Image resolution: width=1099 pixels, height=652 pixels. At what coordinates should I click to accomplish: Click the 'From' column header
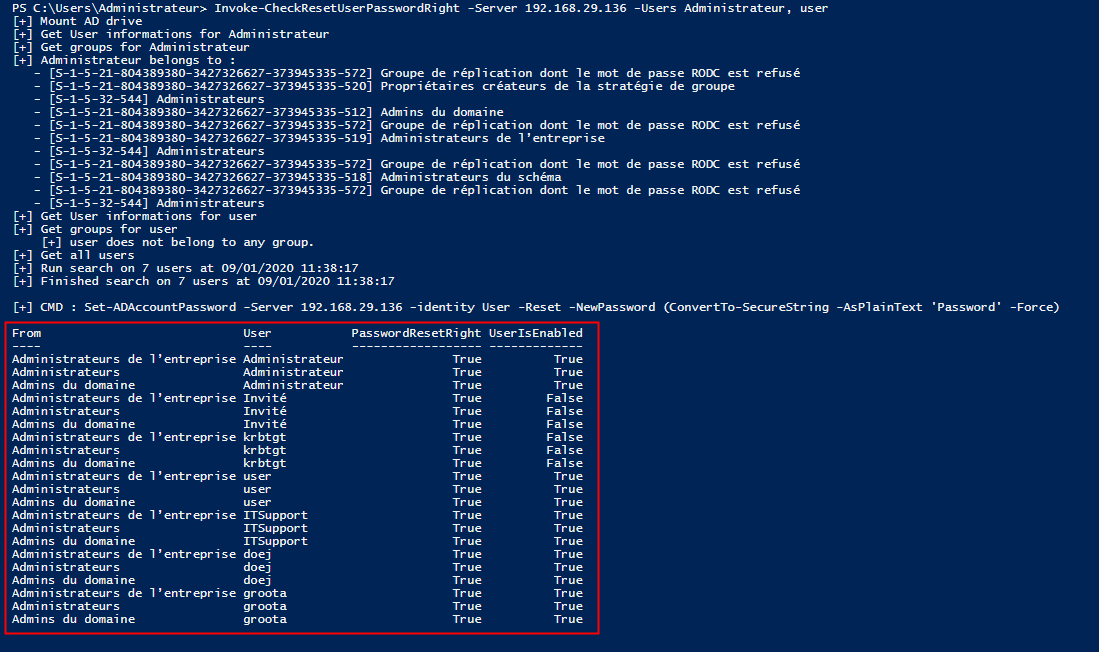[27, 333]
